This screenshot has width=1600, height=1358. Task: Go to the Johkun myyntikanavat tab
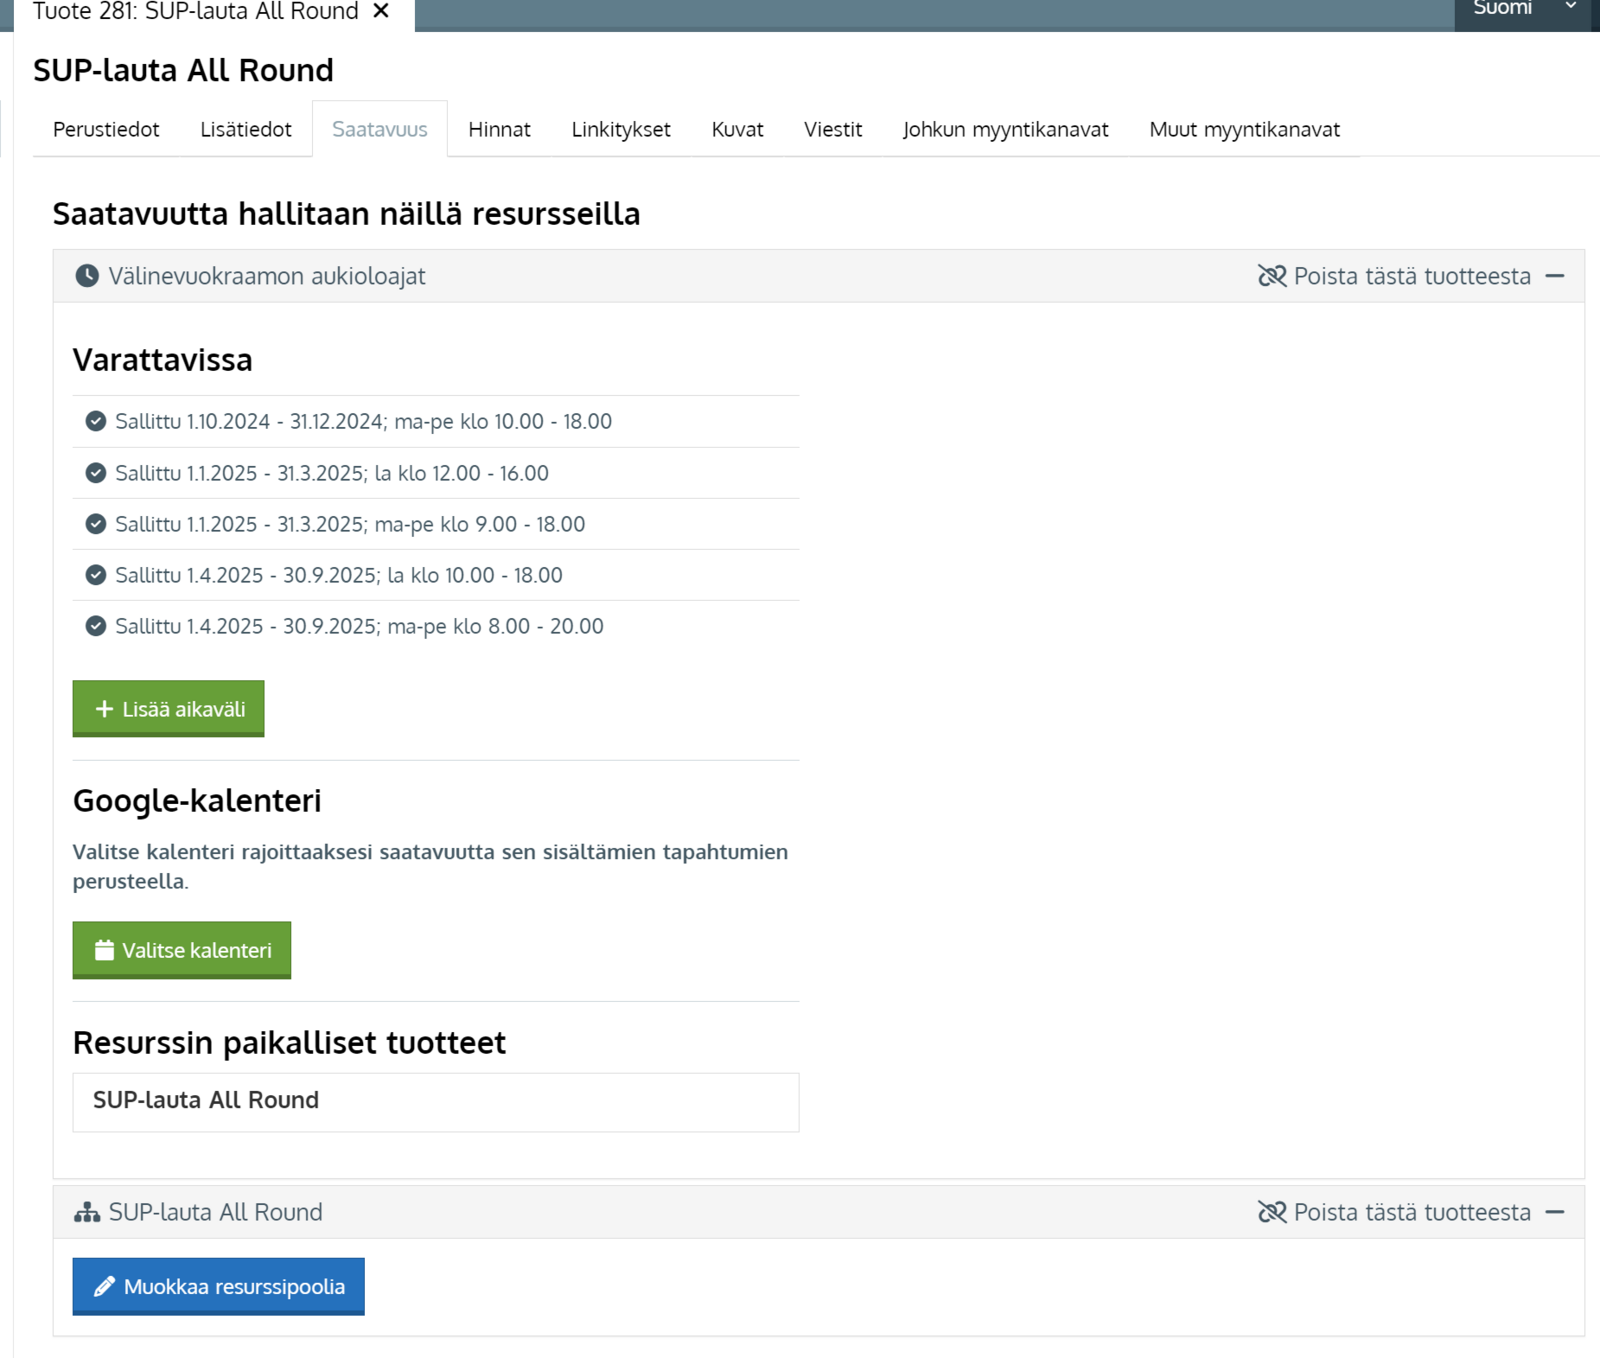click(x=1005, y=129)
